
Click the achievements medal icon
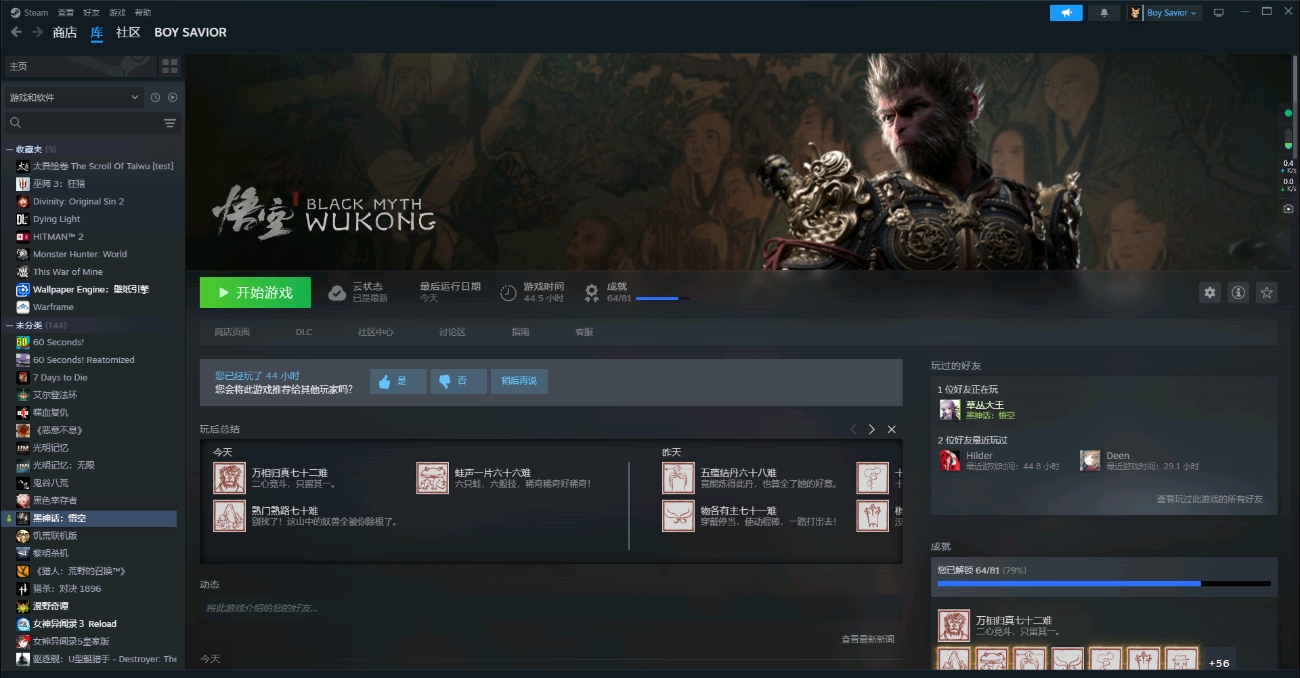click(x=592, y=292)
